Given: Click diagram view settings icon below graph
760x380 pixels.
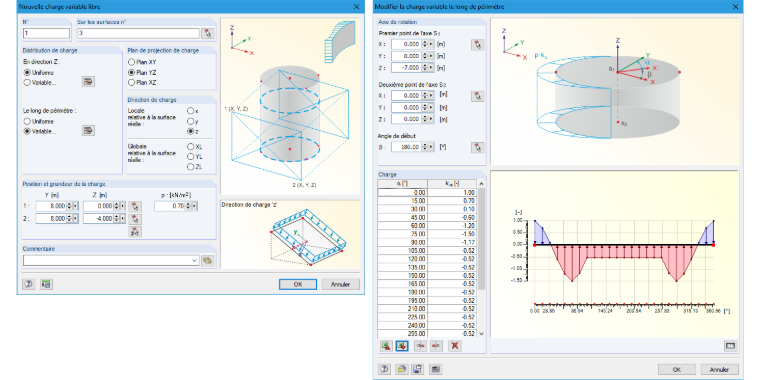Looking at the screenshot, I should pyautogui.click(x=730, y=346).
